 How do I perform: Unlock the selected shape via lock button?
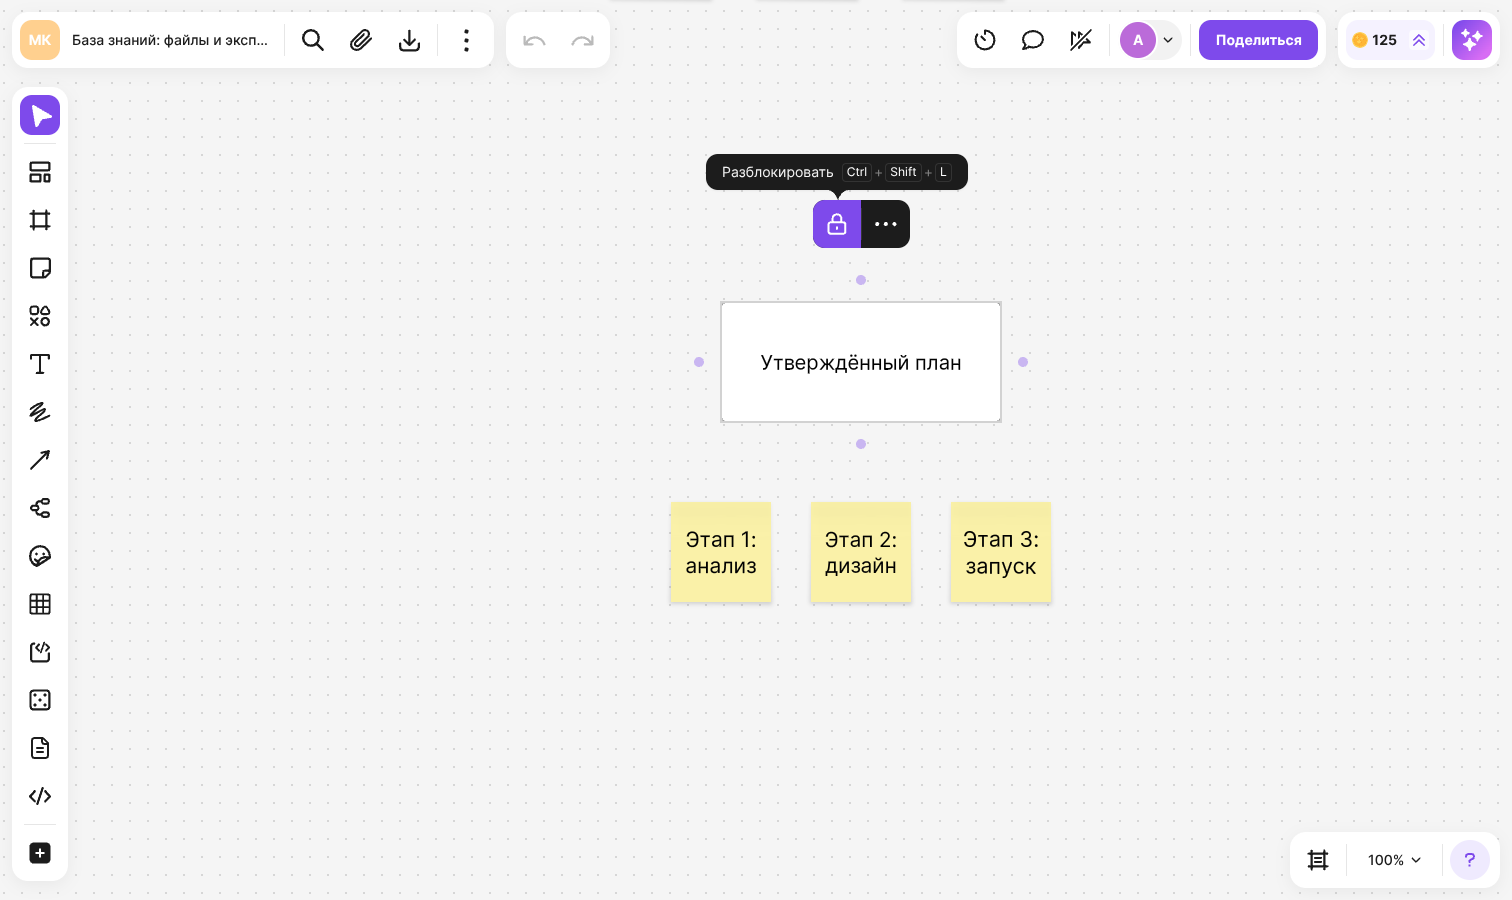(837, 224)
